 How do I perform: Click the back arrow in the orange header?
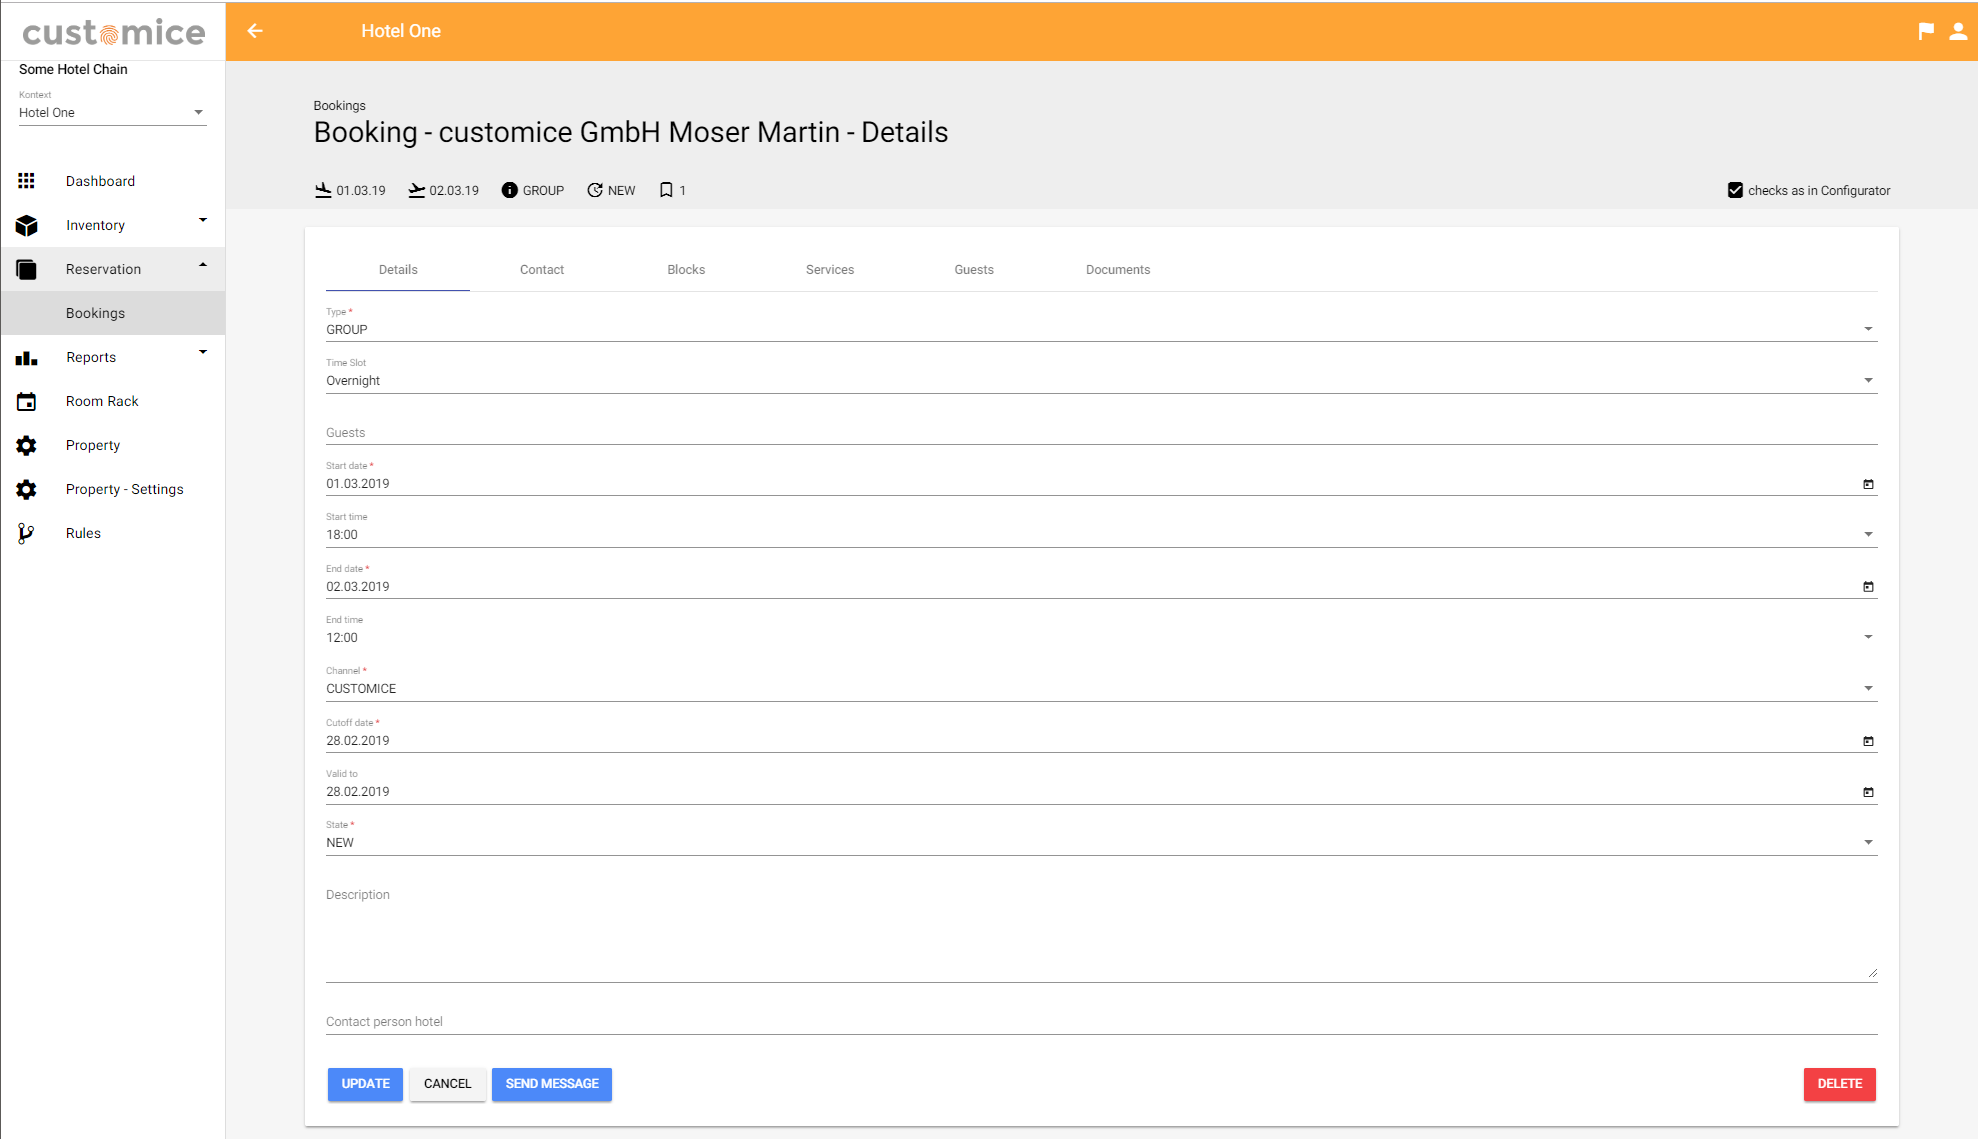tap(255, 31)
